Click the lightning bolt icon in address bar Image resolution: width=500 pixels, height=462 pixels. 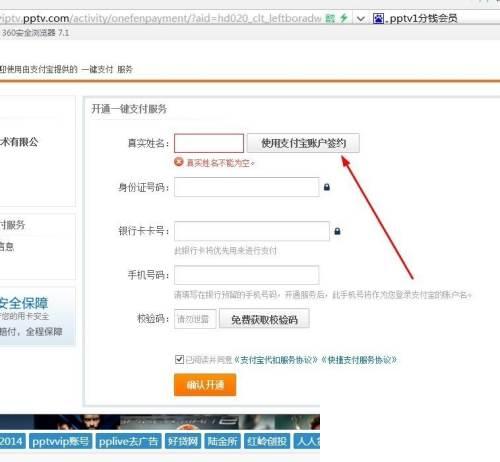(x=344, y=18)
